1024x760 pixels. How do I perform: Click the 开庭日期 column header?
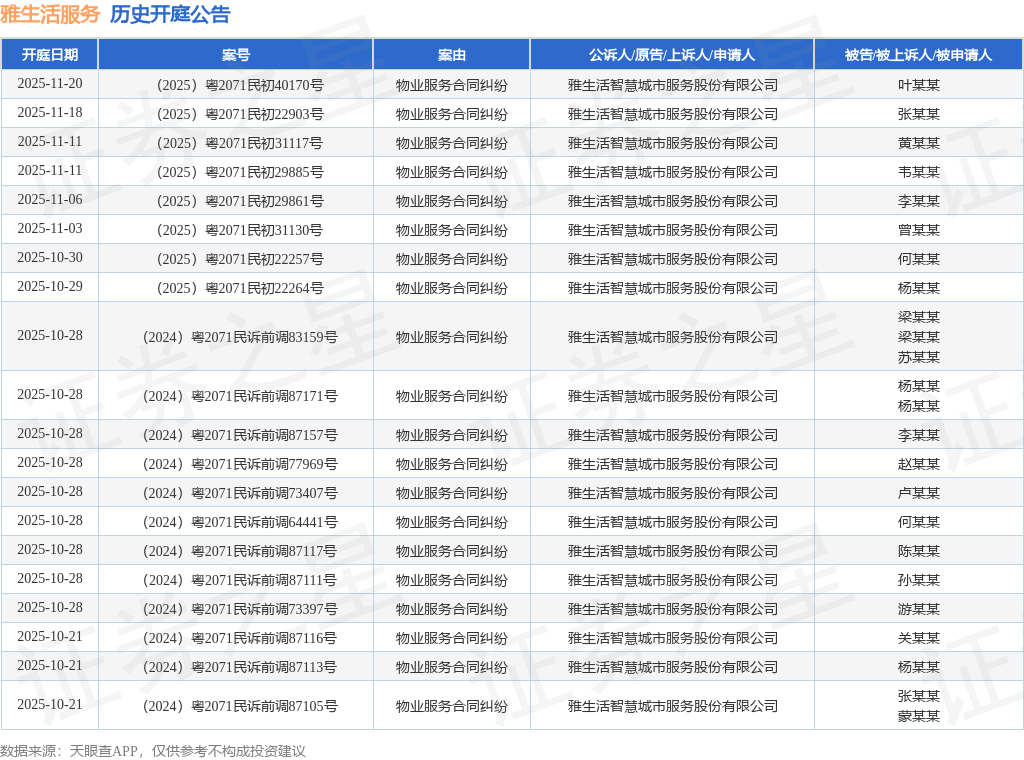tap(50, 55)
